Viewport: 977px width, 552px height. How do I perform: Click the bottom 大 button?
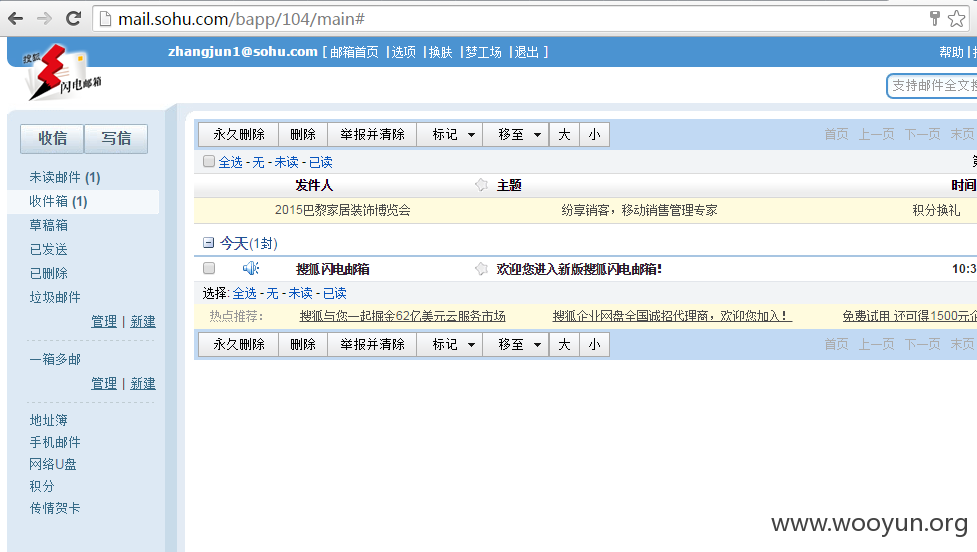point(565,345)
